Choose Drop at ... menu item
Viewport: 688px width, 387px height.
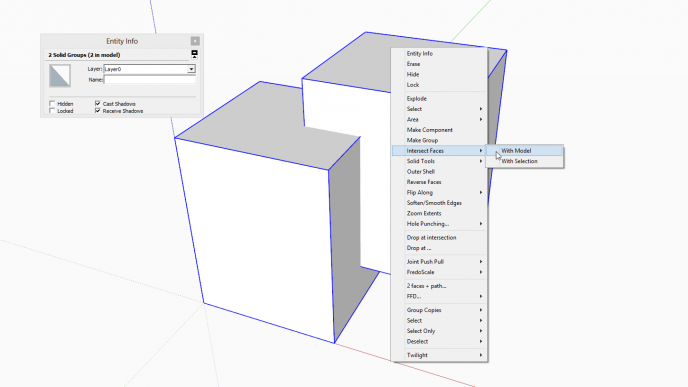(x=439, y=248)
